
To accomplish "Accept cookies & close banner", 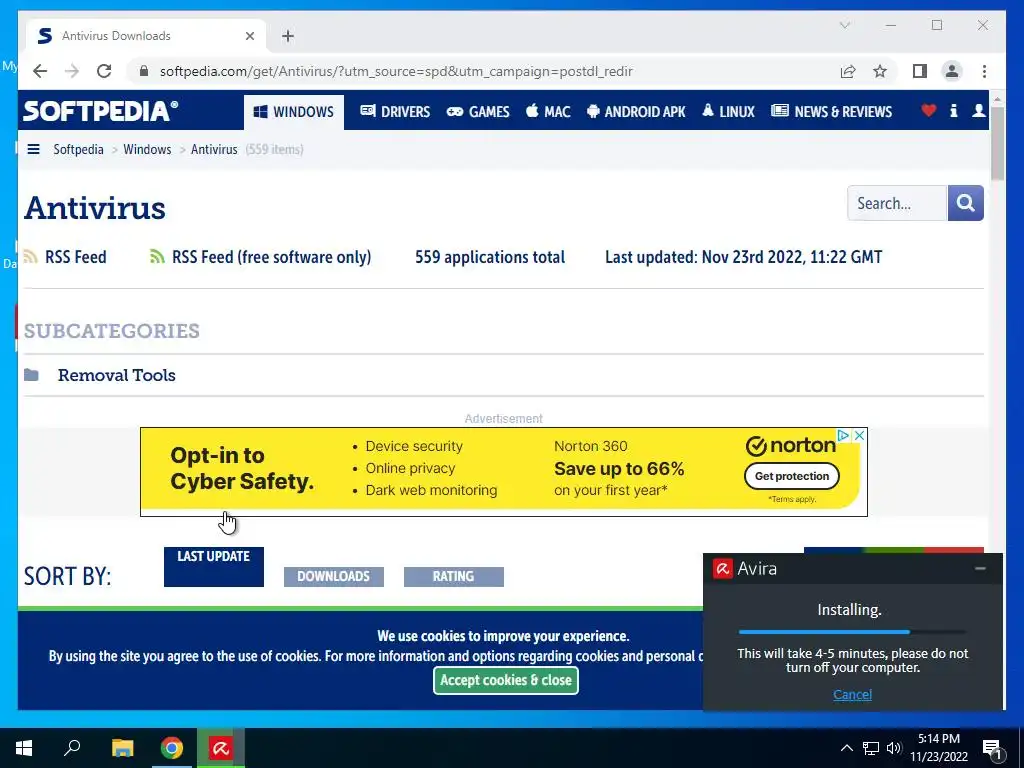I will pos(505,680).
